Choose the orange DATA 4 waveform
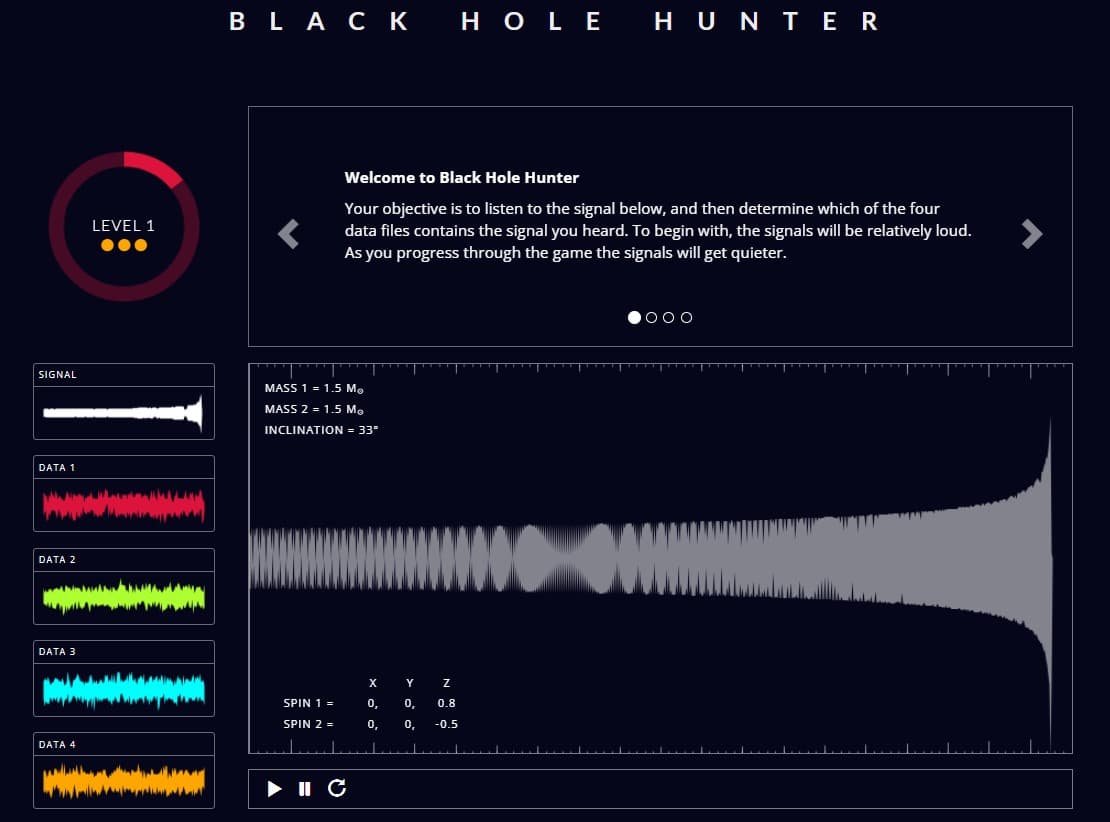Screen dimensions: 1110x822 coord(124,781)
